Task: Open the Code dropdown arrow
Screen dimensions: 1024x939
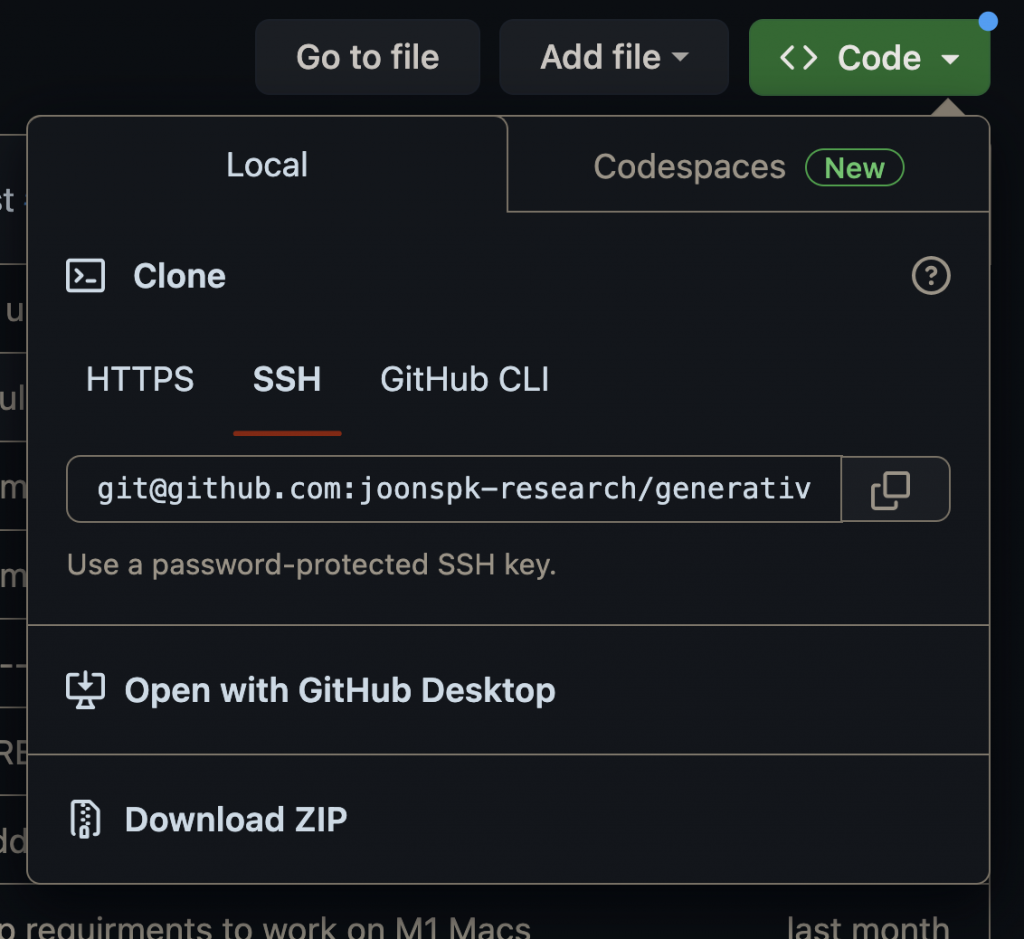Action: 950,59
